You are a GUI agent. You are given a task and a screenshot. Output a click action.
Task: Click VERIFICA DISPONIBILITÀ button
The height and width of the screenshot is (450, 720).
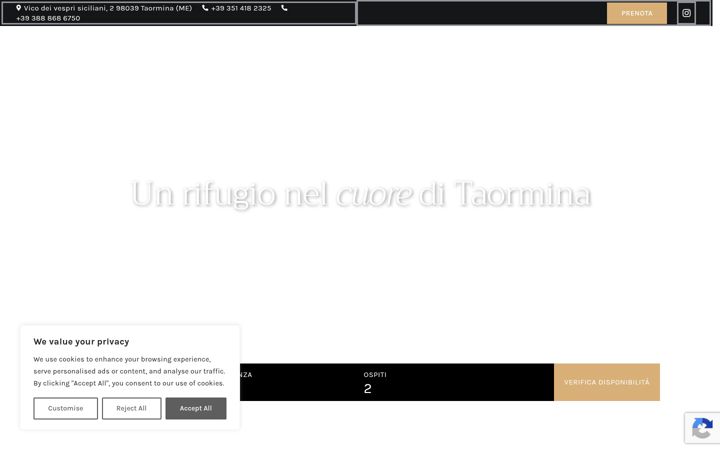tap(607, 382)
